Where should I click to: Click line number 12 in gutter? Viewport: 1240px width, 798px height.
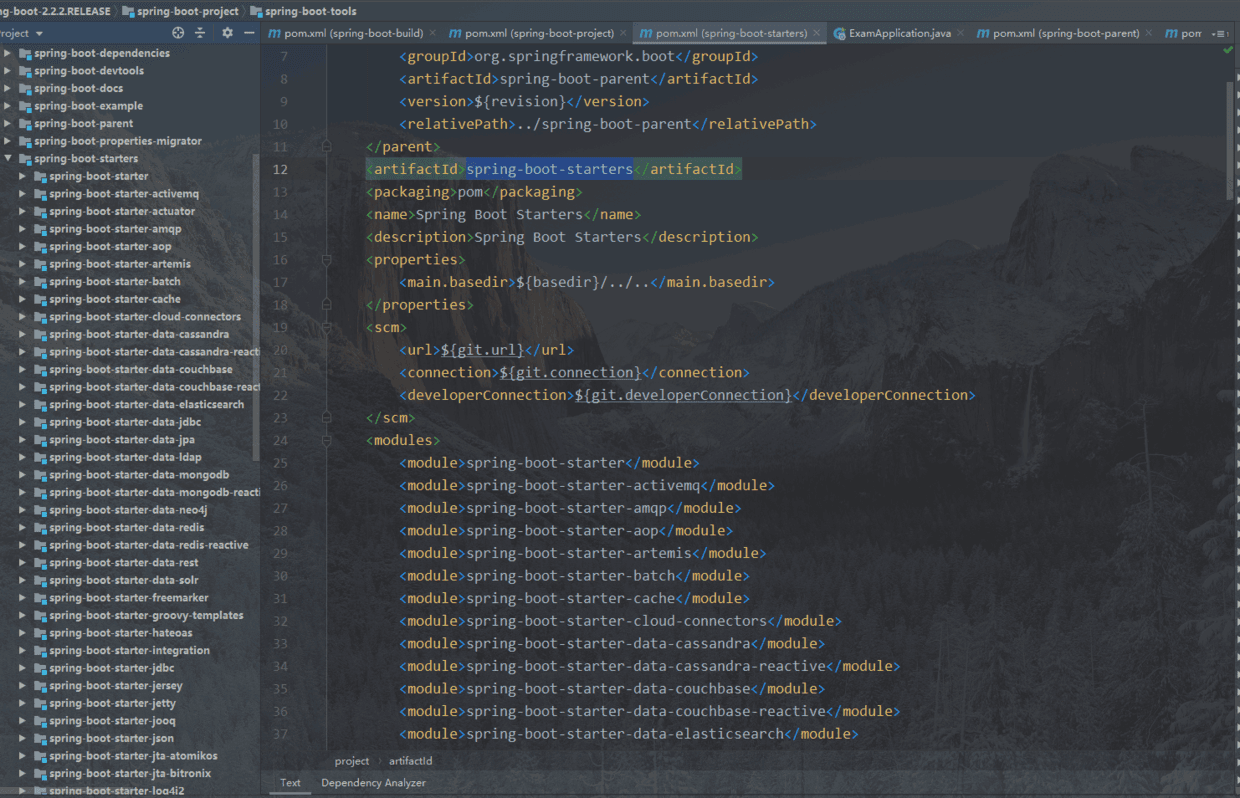(280, 169)
